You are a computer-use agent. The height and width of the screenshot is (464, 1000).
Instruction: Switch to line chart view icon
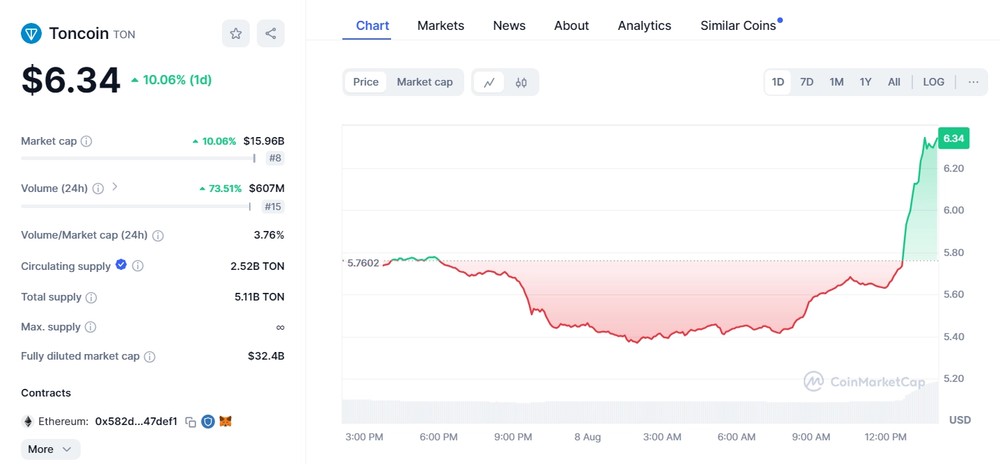pos(489,82)
